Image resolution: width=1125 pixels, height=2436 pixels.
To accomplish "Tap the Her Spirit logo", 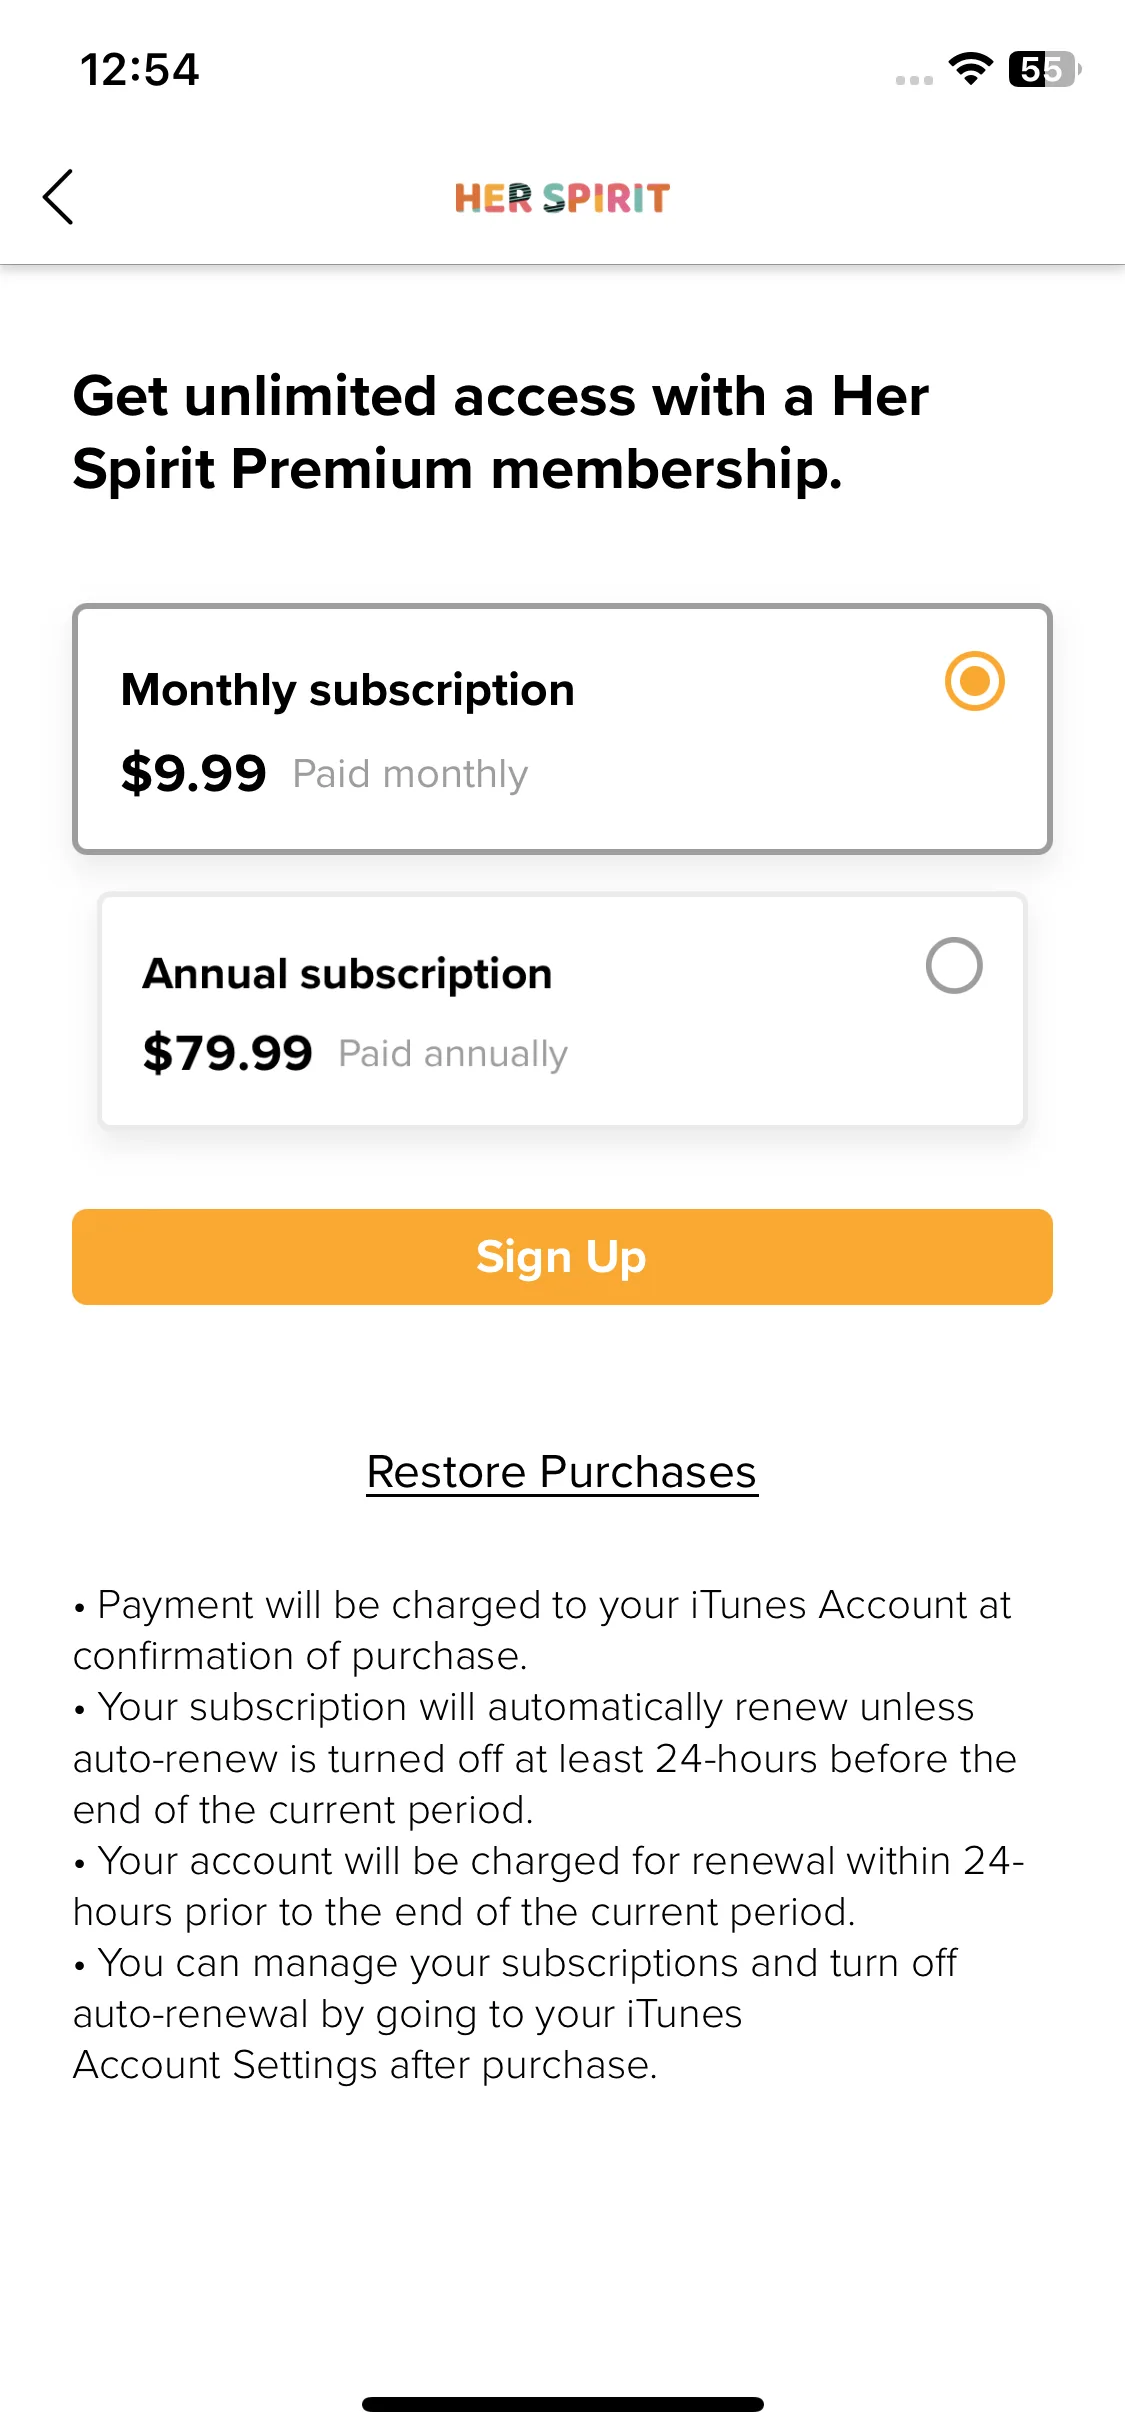I will point(562,198).
